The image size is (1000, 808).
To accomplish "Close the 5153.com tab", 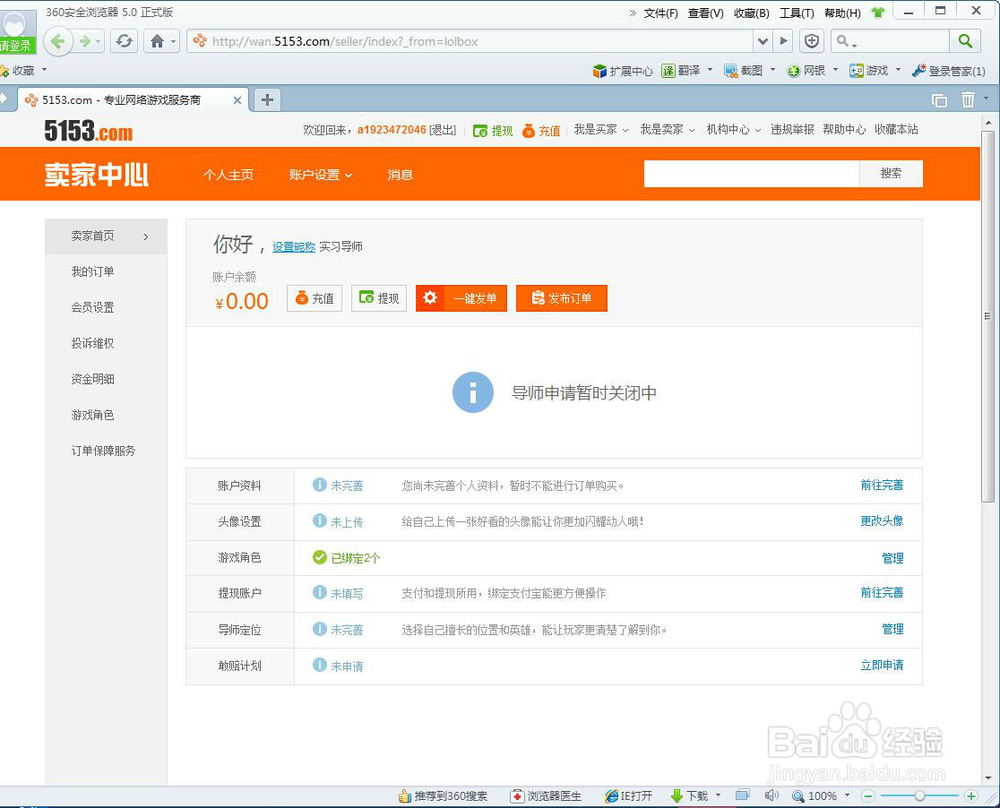I will click(237, 100).
